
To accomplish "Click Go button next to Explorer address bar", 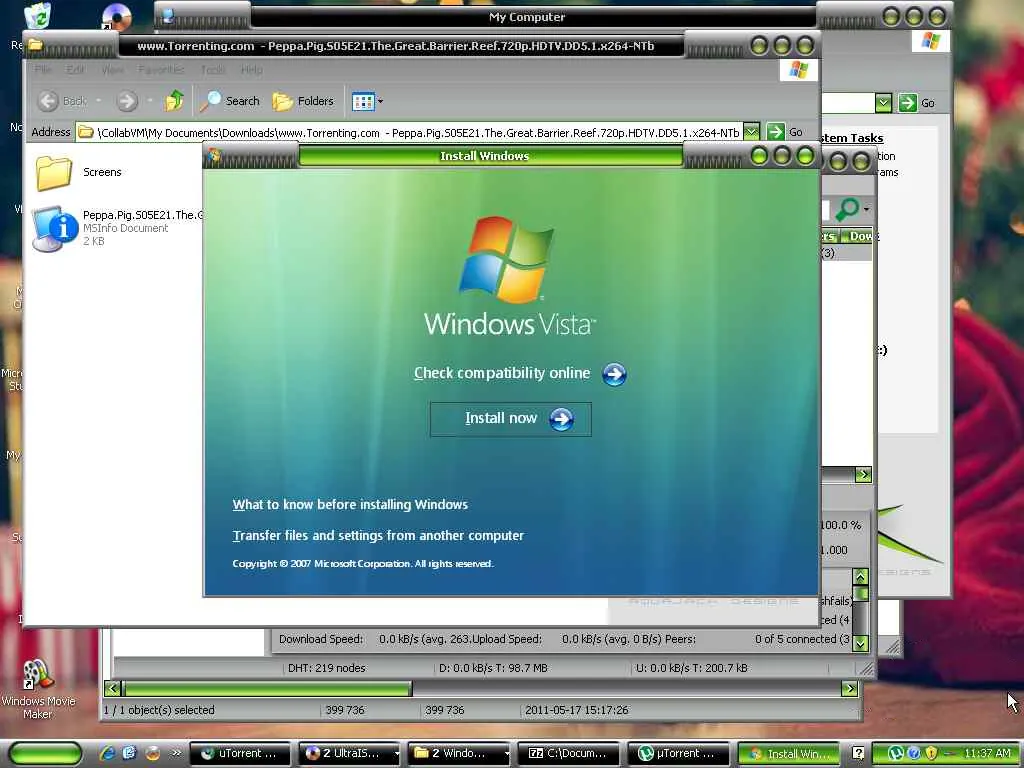I will click(x=785, y=132).
